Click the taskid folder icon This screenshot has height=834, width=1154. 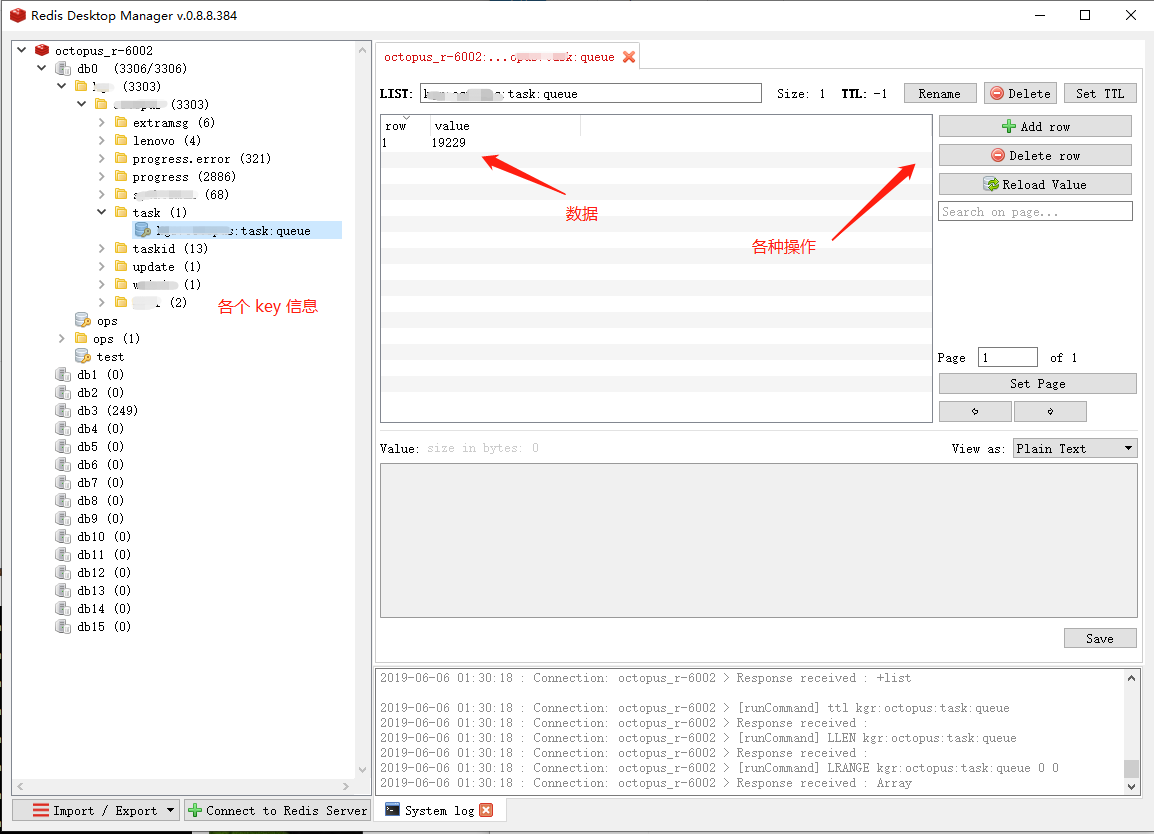[x=121, y=248]
